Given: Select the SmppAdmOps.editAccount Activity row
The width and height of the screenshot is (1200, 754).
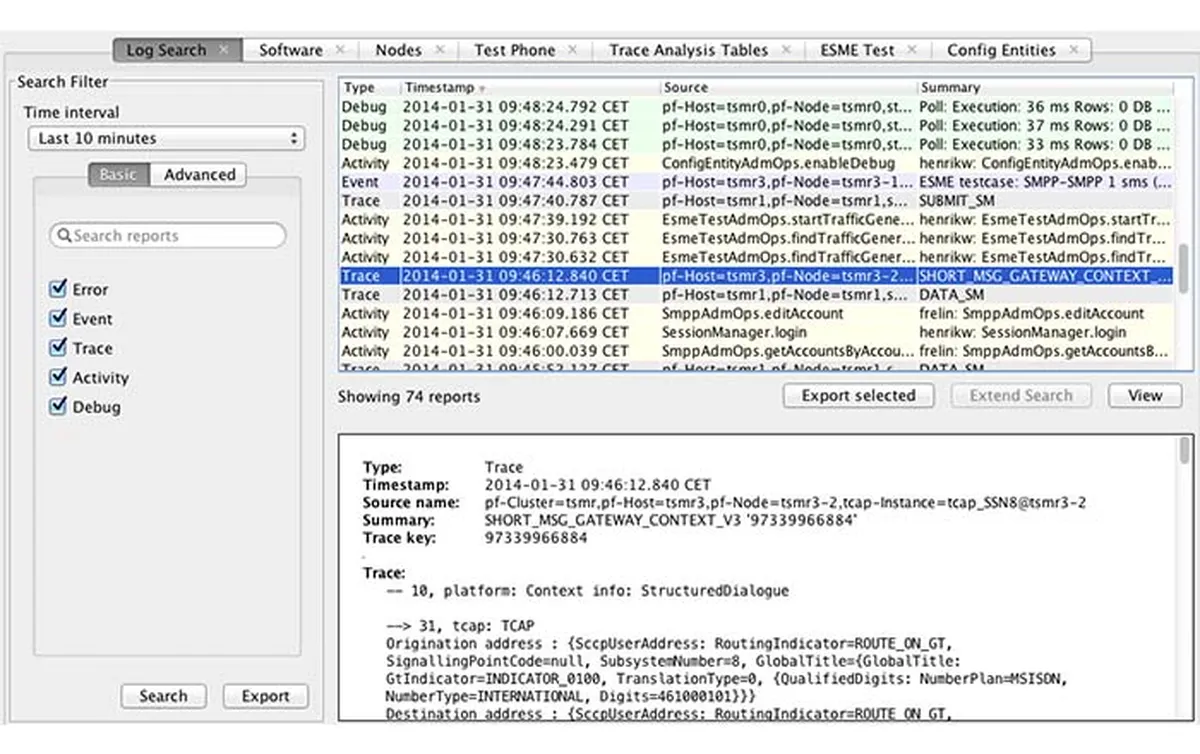Looking at the screenshot, I should click(x=757, y=313).
